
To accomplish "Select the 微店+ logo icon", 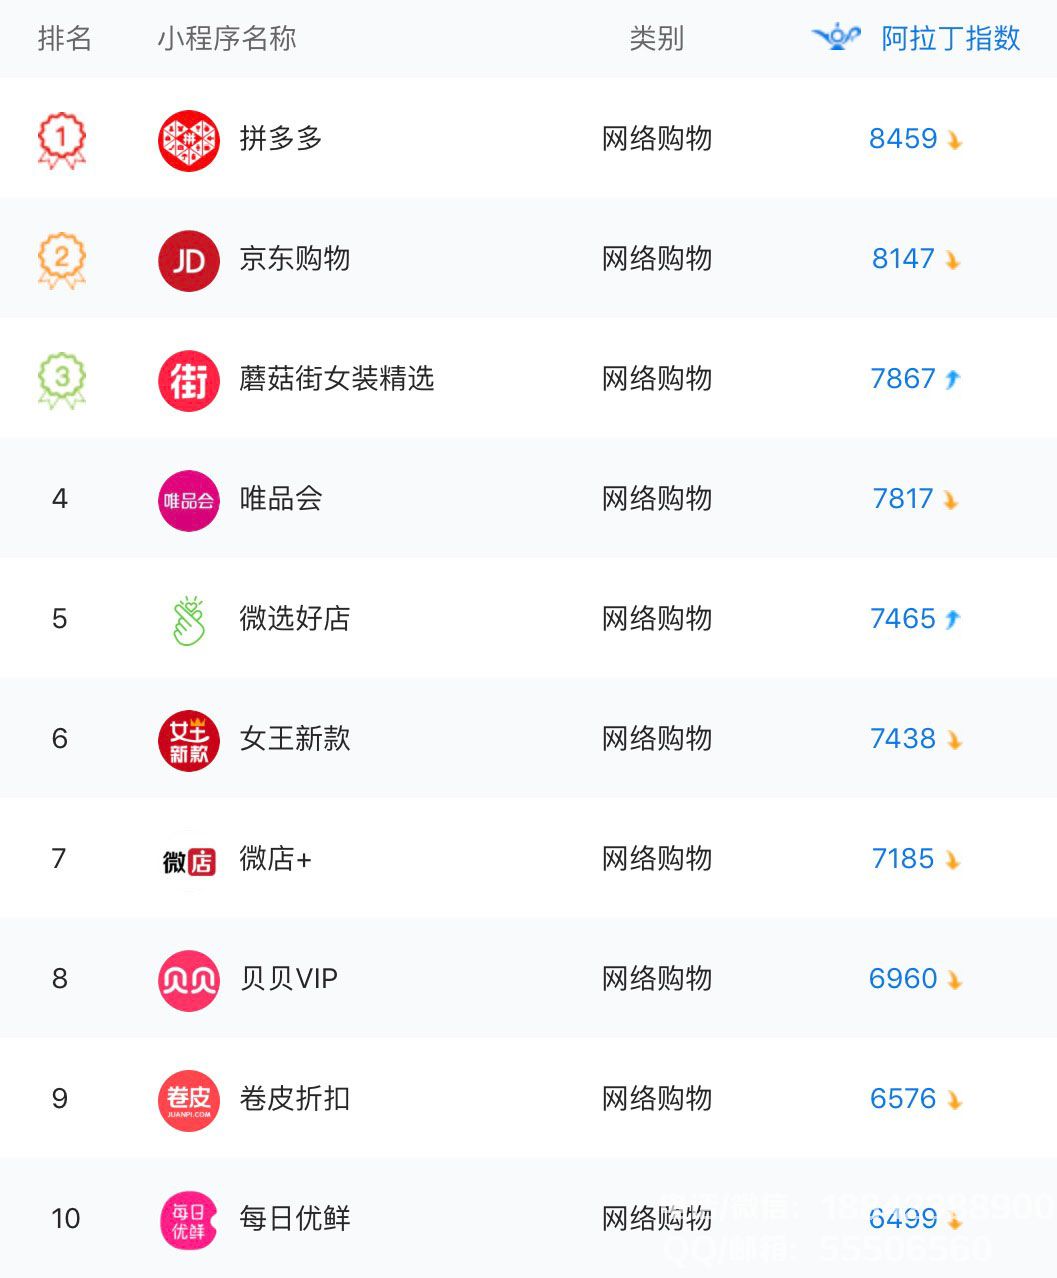I will pos(189,860).
